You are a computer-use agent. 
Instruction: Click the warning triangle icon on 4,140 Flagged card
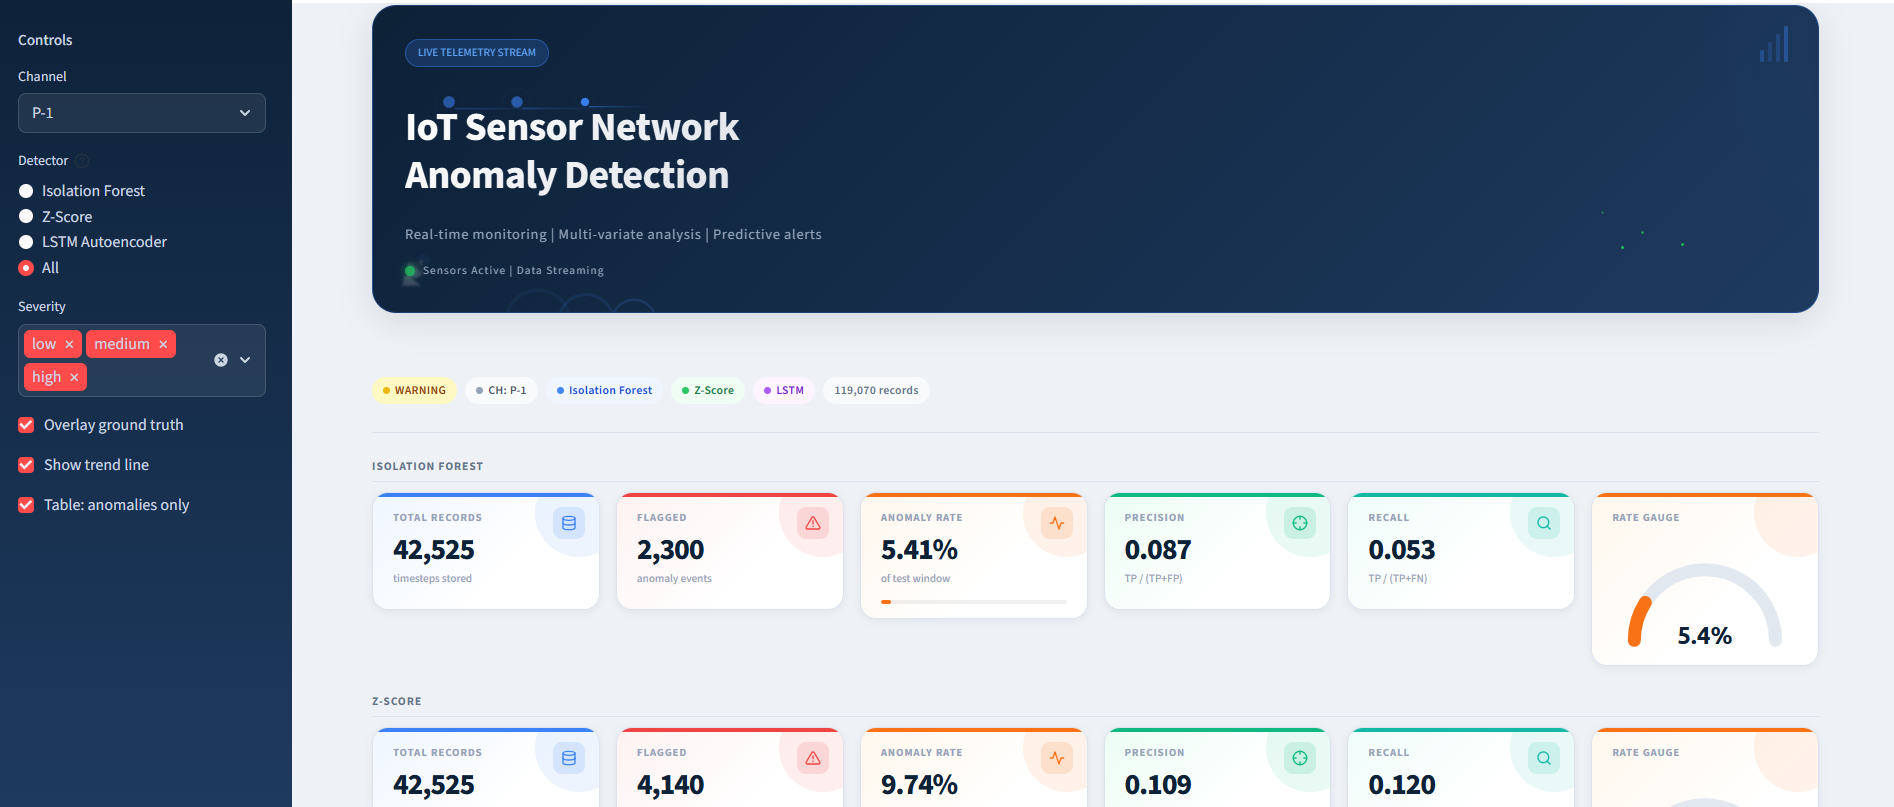(x=813, y=758)
